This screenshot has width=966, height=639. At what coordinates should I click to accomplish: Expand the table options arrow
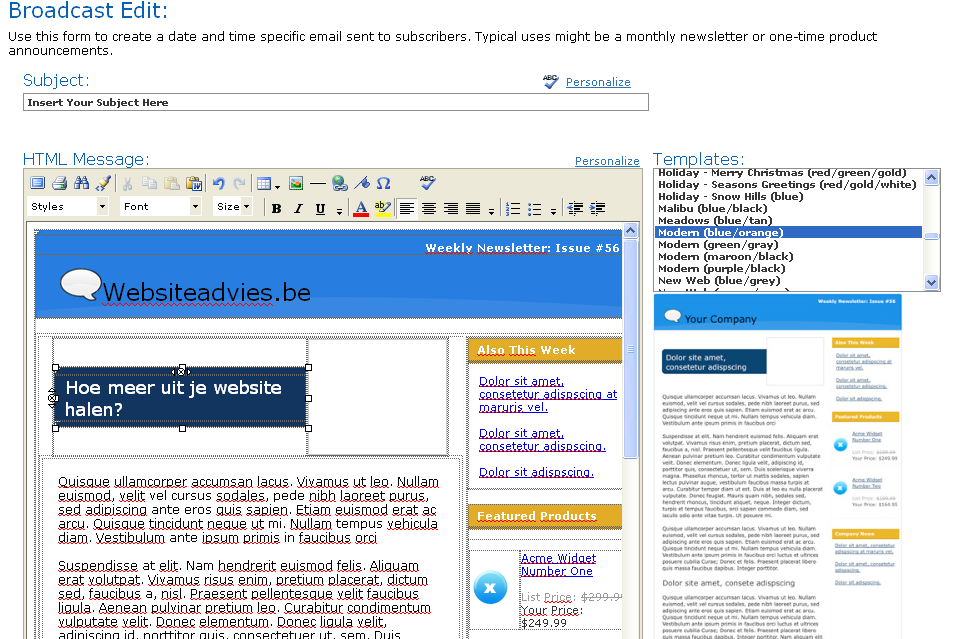coord(278,186)
